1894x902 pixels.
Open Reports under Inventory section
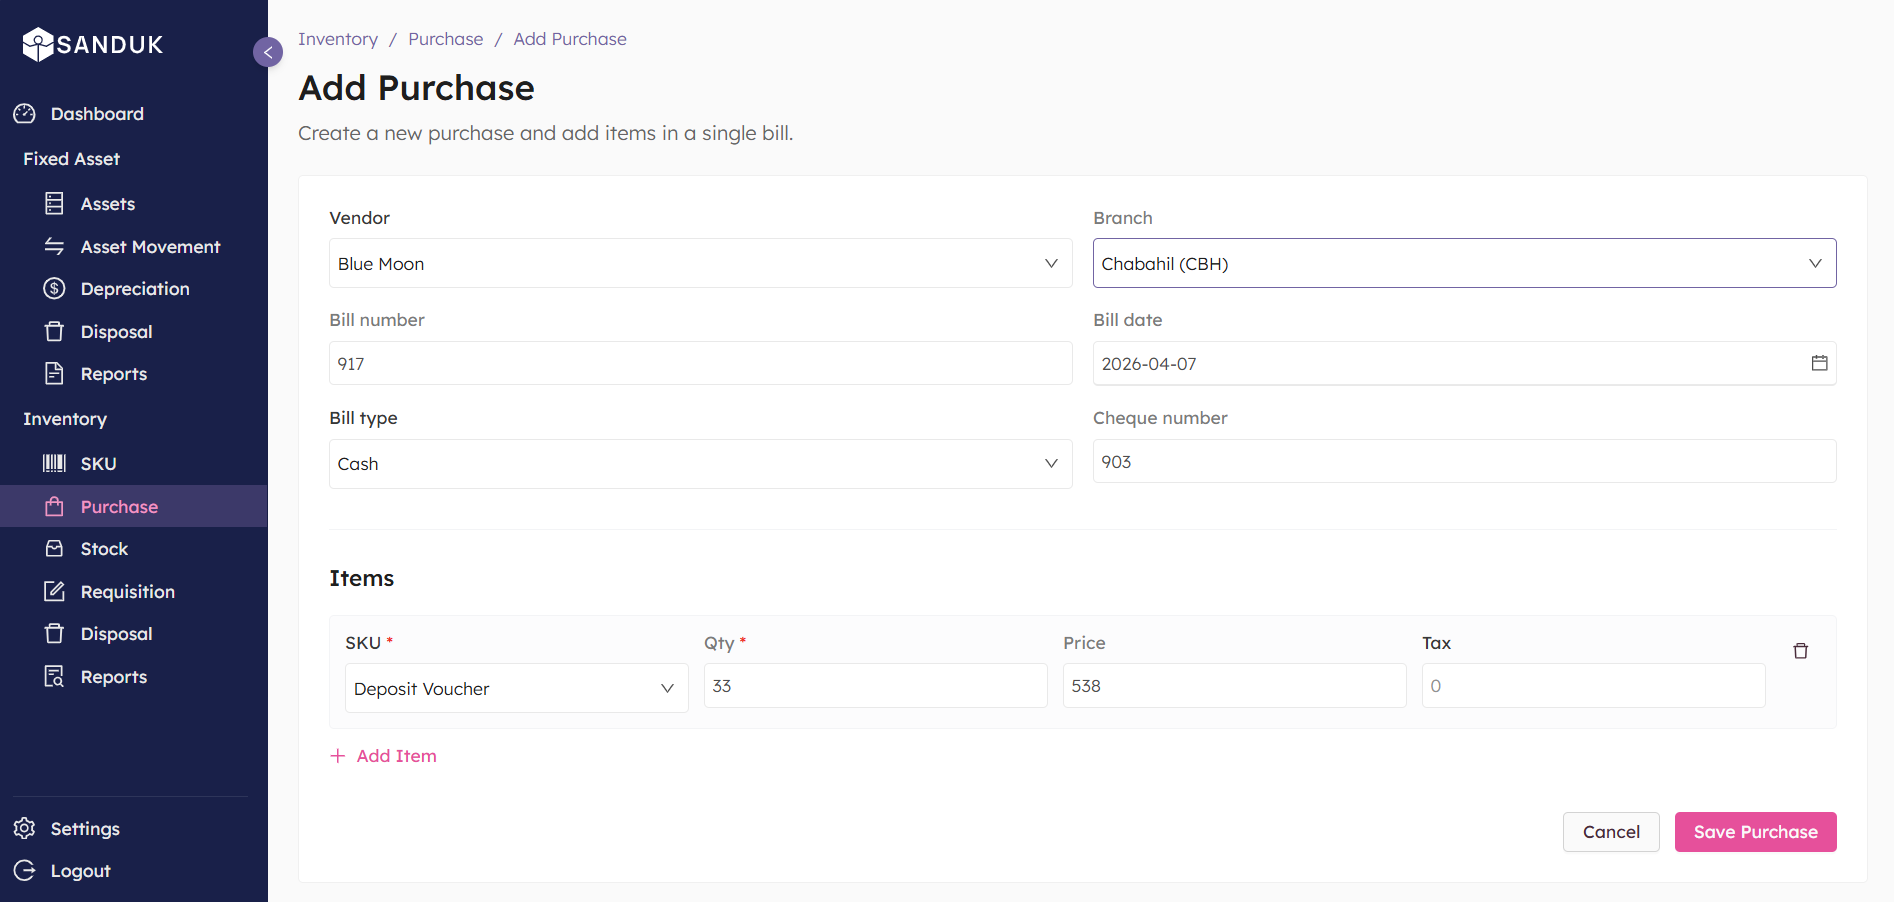click(x=113, y=676)
